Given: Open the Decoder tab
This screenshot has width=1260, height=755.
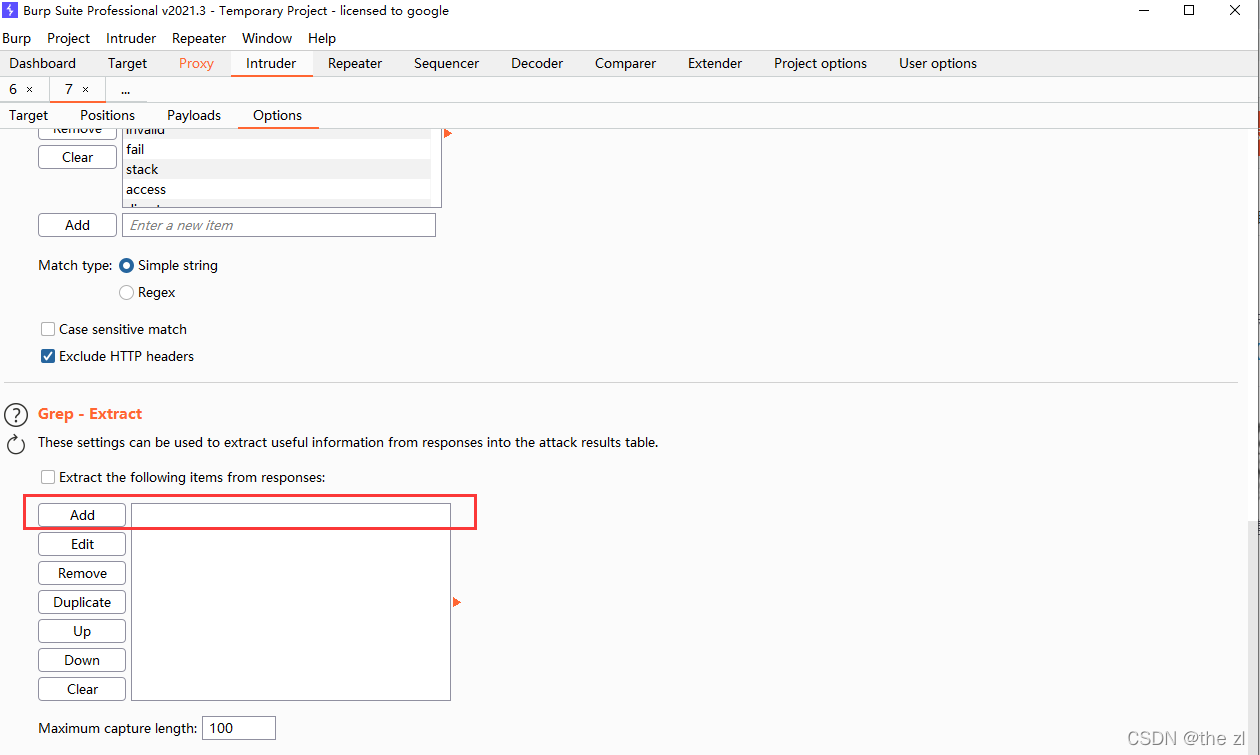Looking at the screenshot, I should click(537, 63).
